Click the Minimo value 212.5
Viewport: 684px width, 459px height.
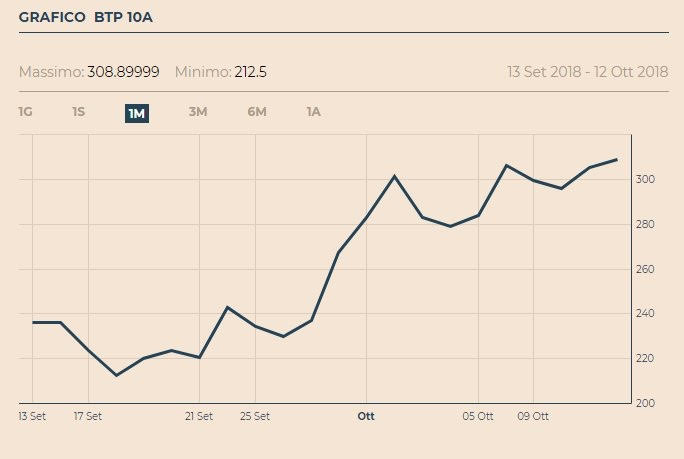[x=251, y=72]
